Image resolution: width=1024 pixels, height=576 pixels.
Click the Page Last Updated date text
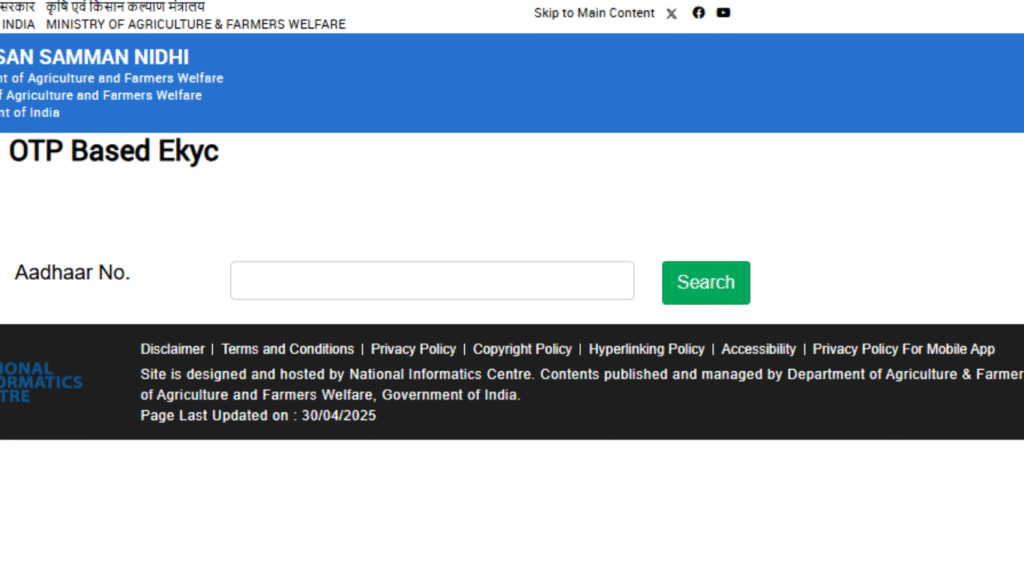click(x=258, y=416)
